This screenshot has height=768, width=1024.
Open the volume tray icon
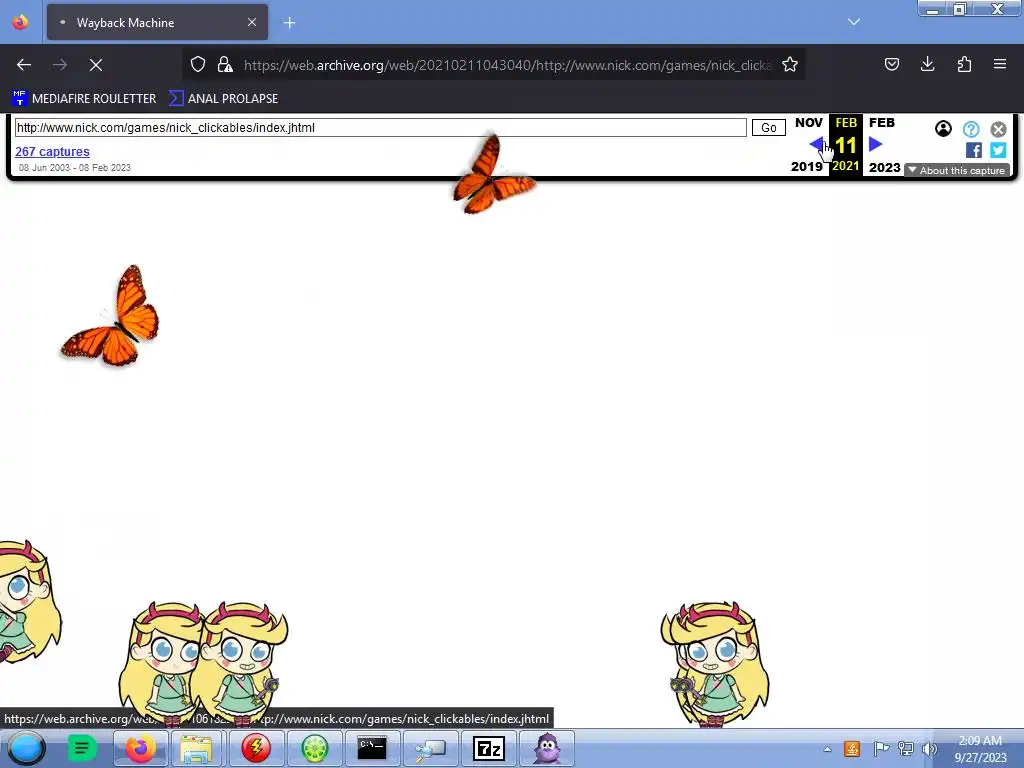click(929, 748)
